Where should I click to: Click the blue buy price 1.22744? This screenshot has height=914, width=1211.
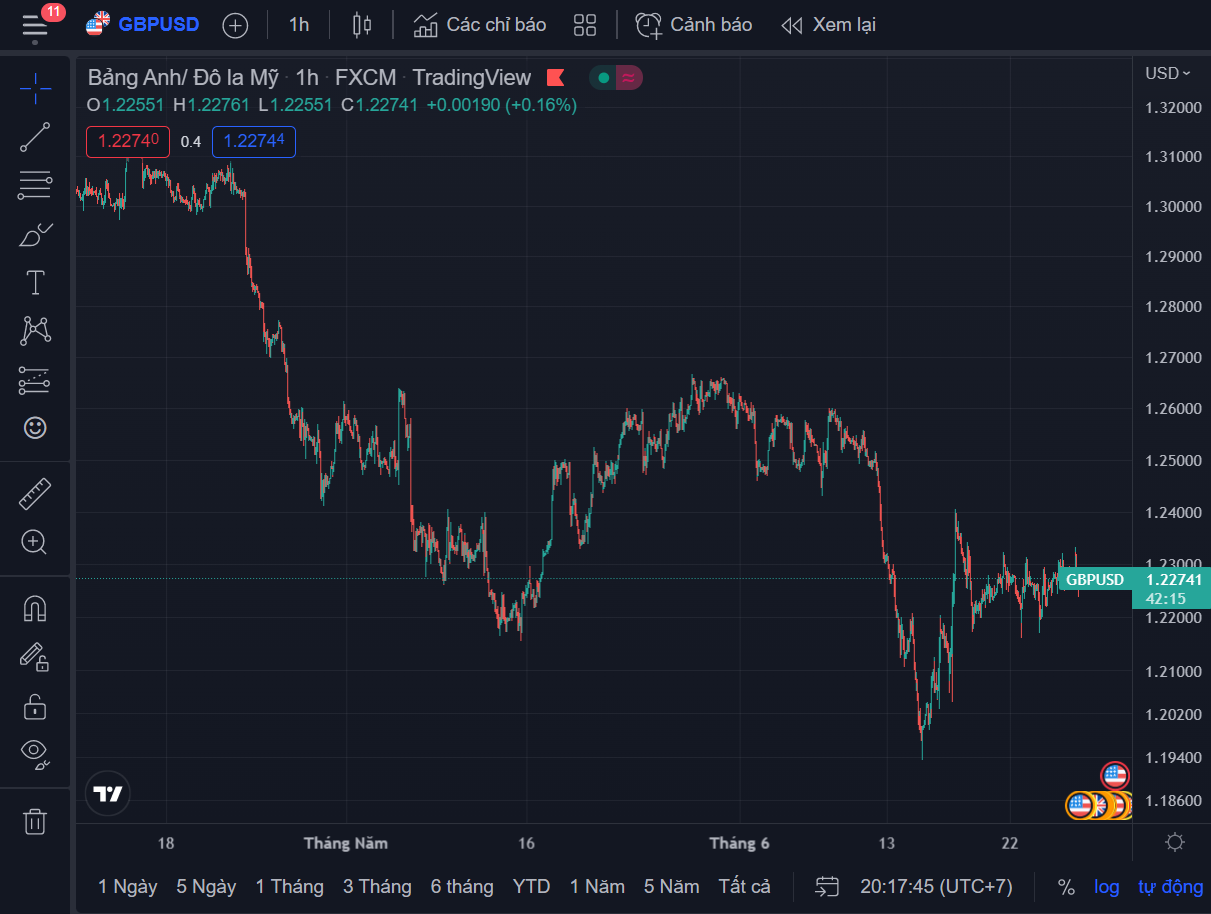coord(254,141)
